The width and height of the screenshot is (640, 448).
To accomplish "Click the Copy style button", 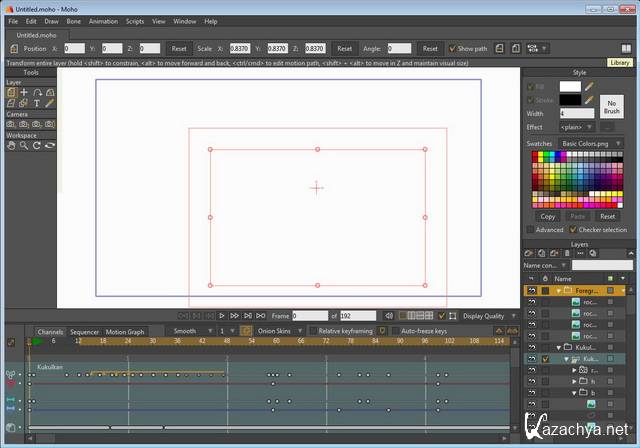I will (x=547, y=216).
